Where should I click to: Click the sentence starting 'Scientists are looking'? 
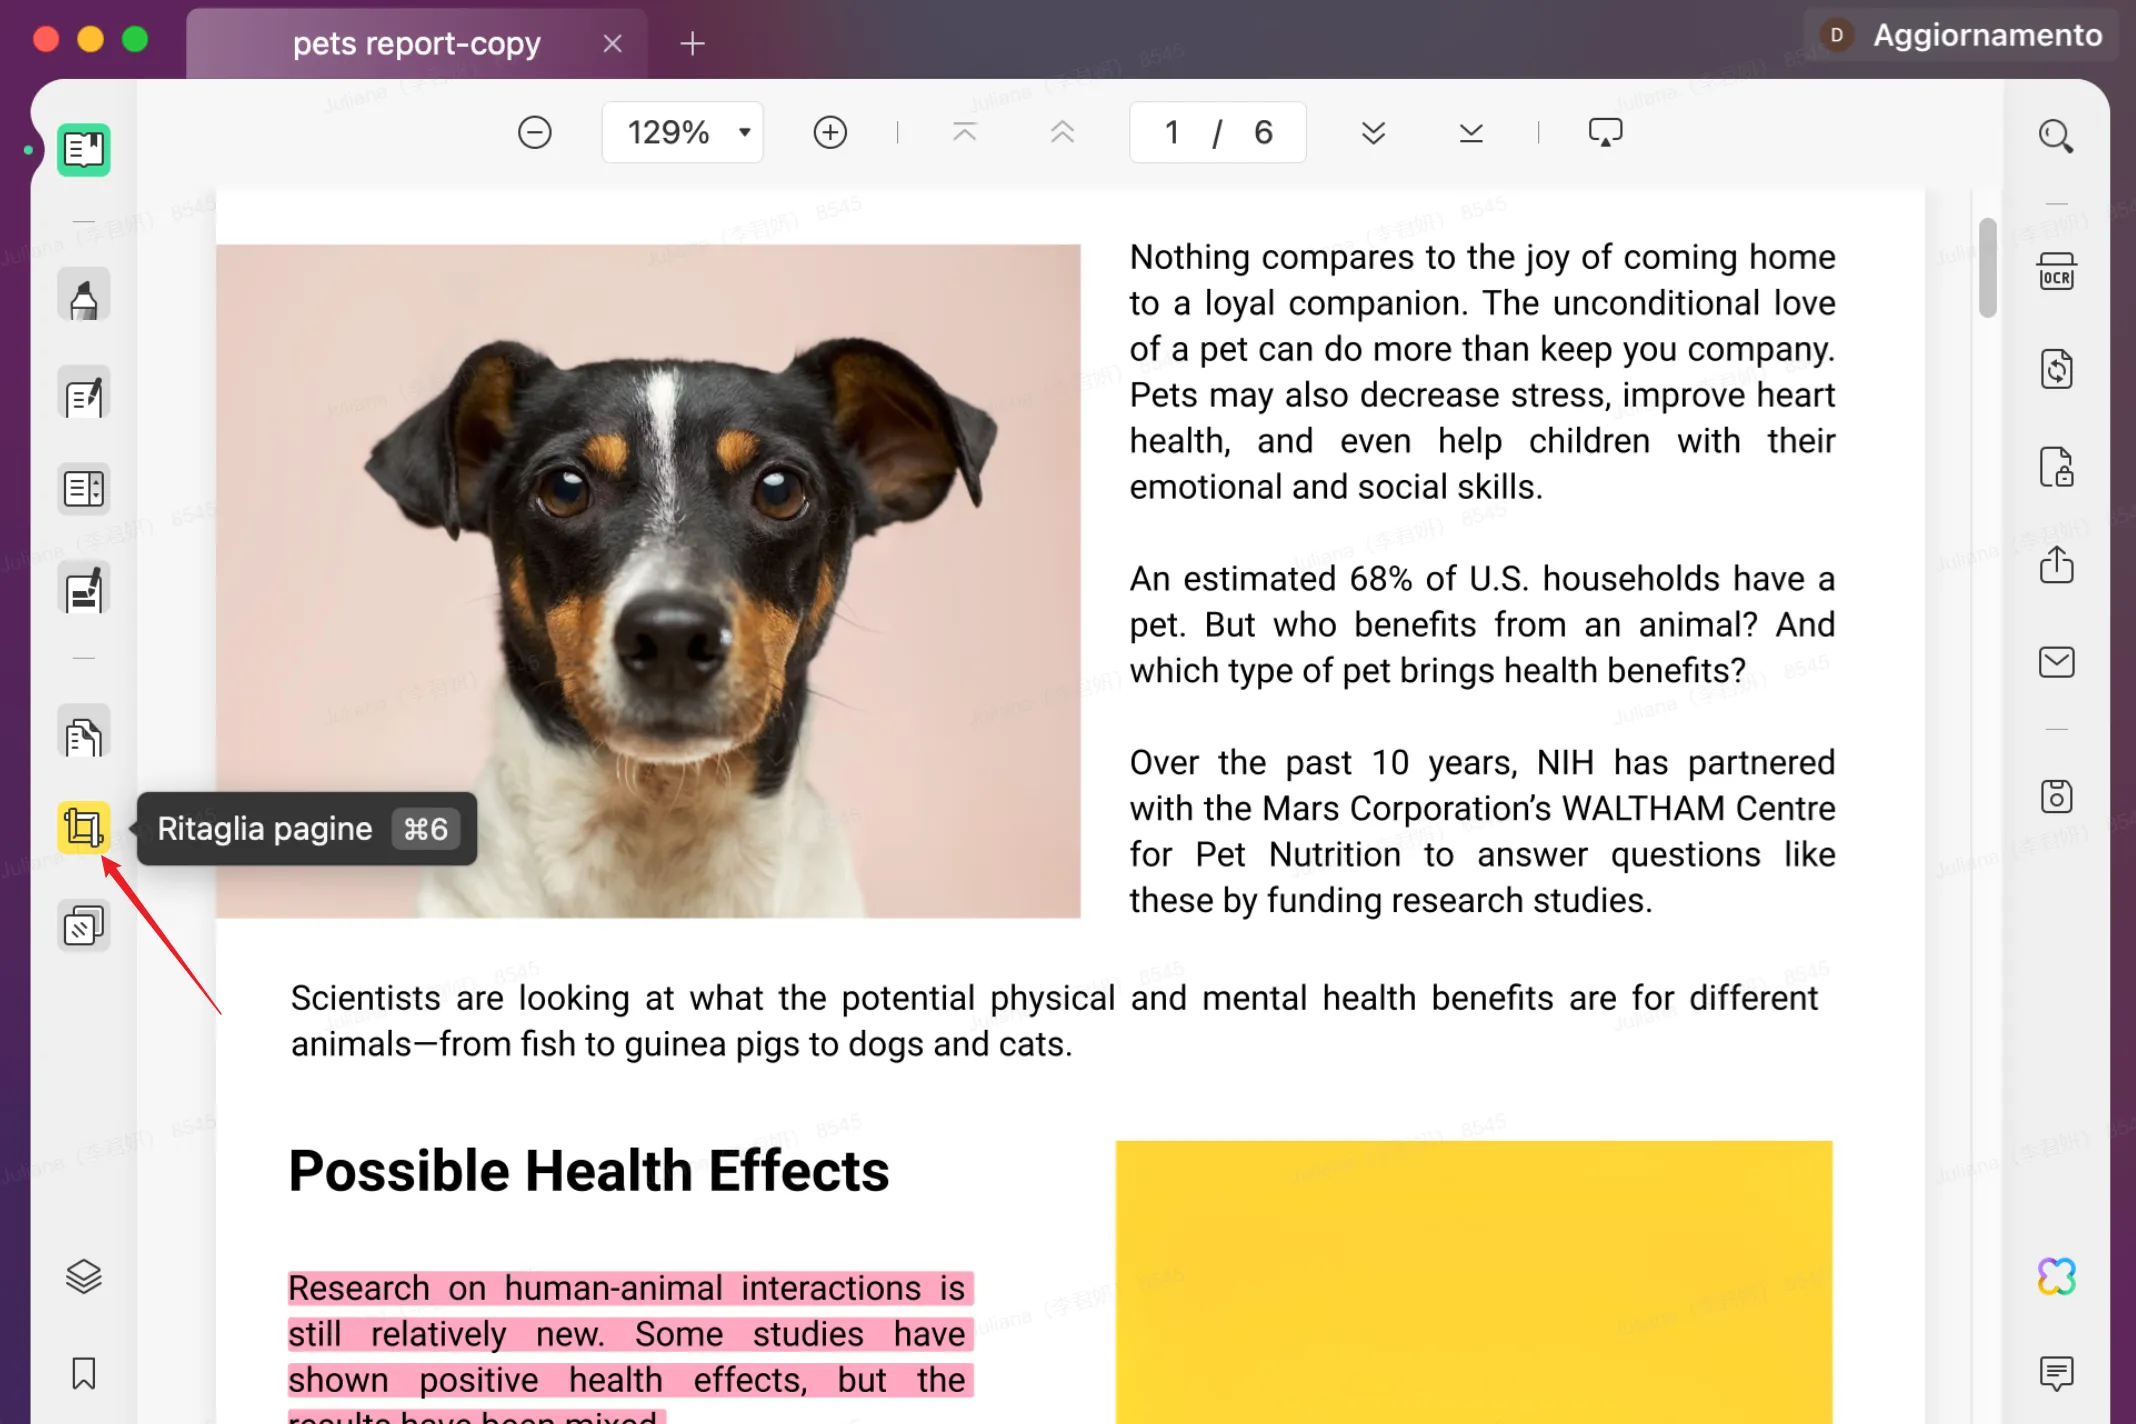(1055, 1021)
